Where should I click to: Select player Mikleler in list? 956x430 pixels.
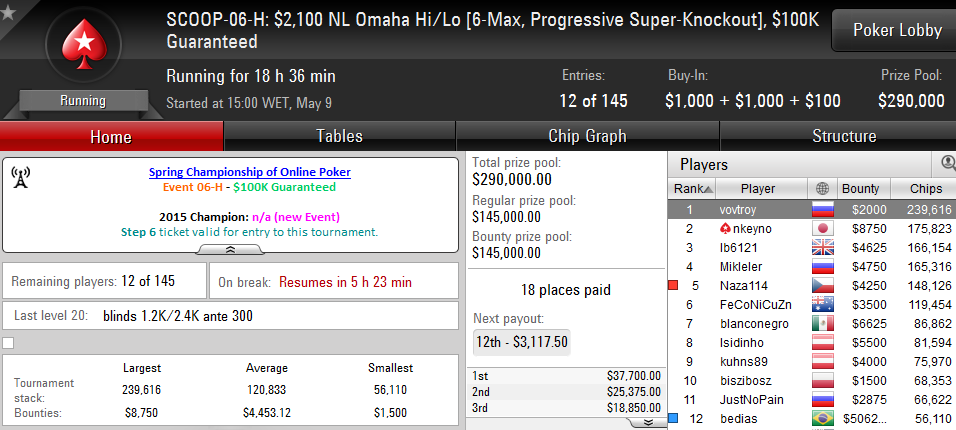pyautogui.click(x=812, y=267)
